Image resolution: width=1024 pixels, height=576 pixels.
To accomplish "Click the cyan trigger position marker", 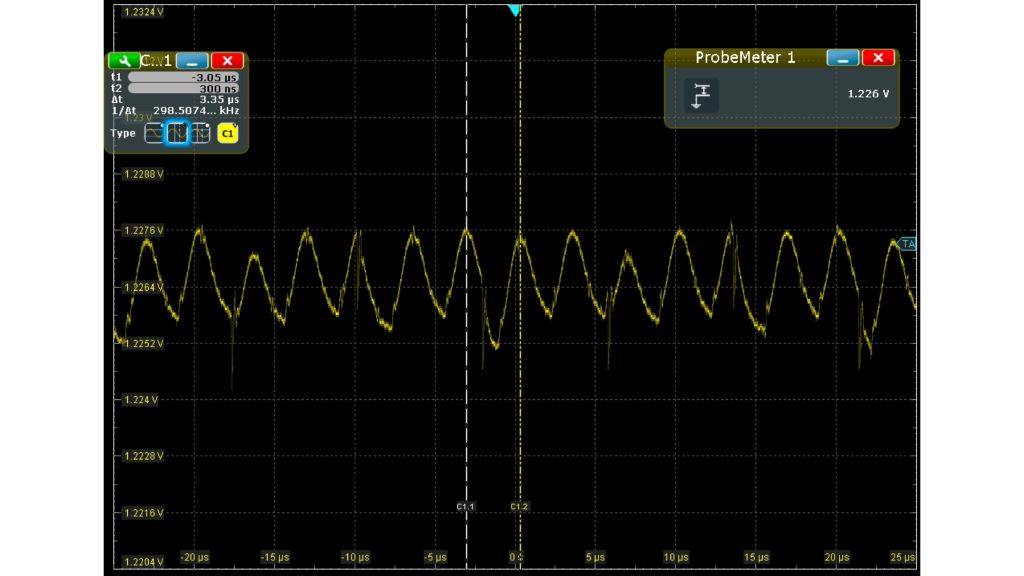I will [x=513, y=10].
